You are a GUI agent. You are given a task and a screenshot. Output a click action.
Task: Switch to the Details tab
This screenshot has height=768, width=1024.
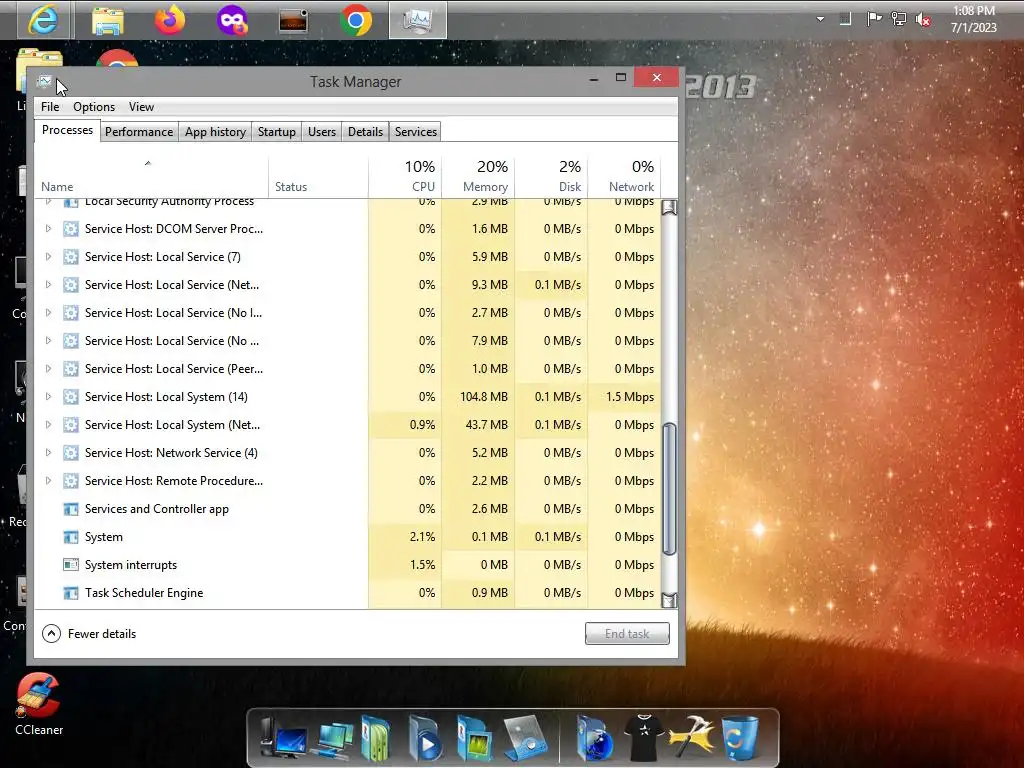pos(366,132)
